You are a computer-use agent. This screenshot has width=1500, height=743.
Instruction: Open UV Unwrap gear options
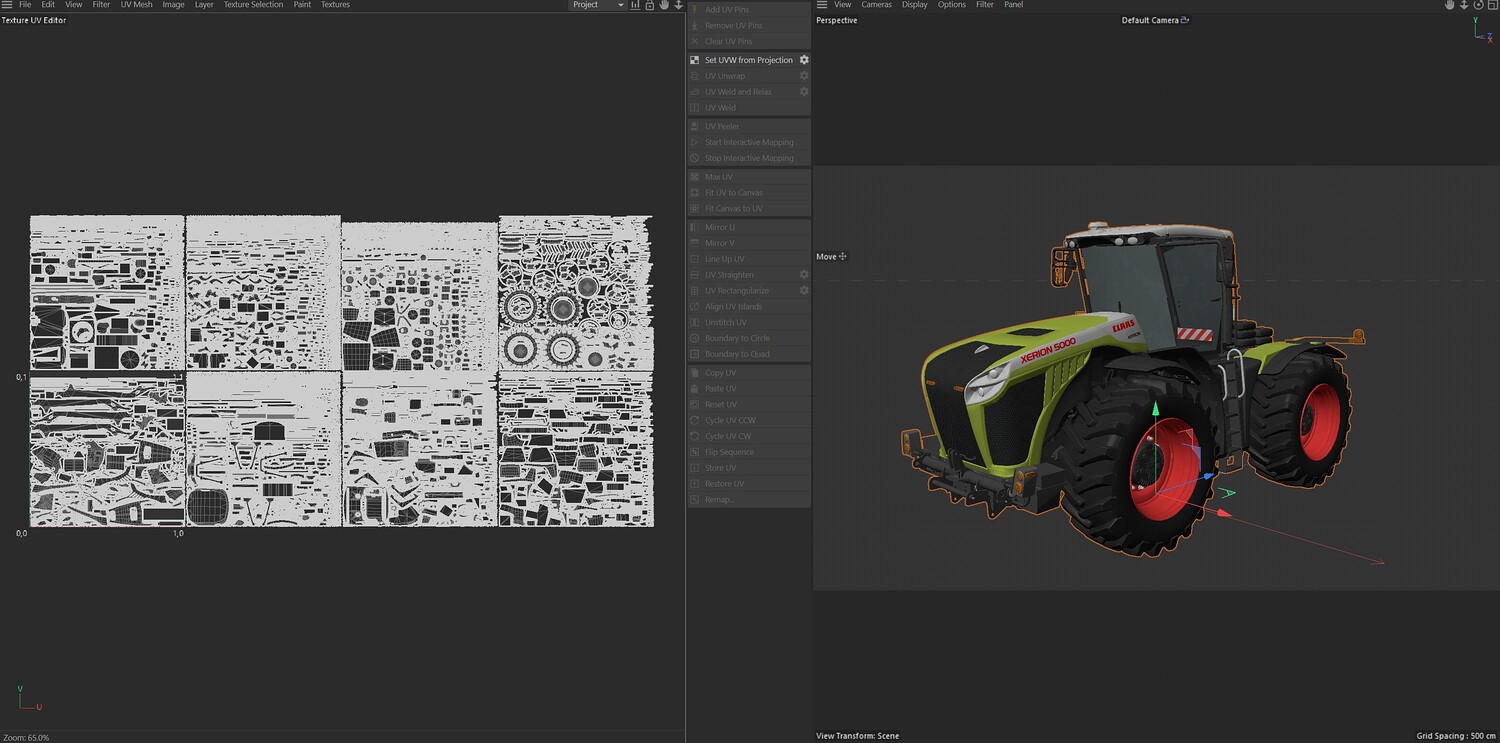click(x=804, y=76)
